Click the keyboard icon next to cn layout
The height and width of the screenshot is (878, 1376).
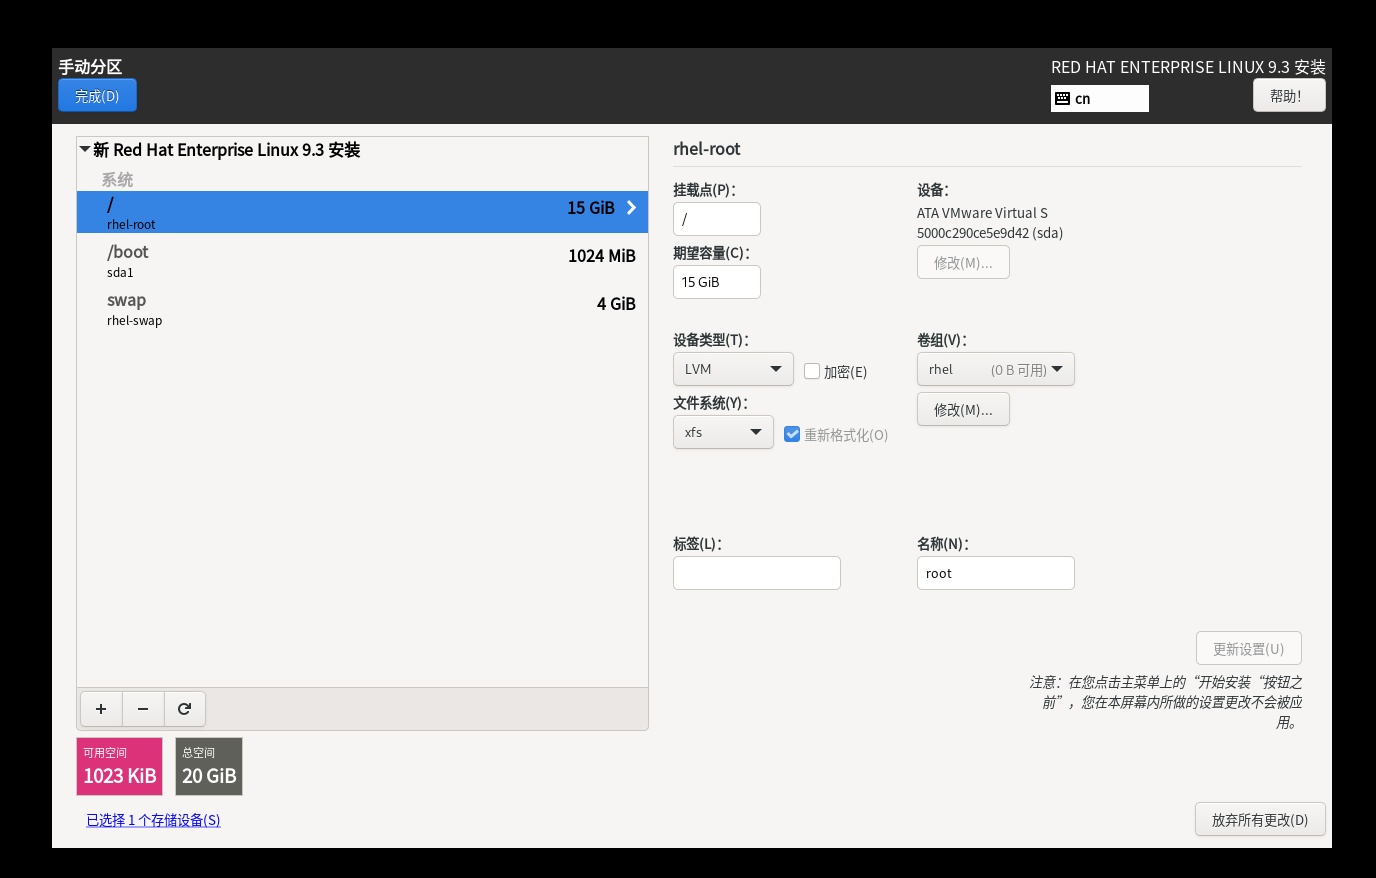pos(1063,98)
